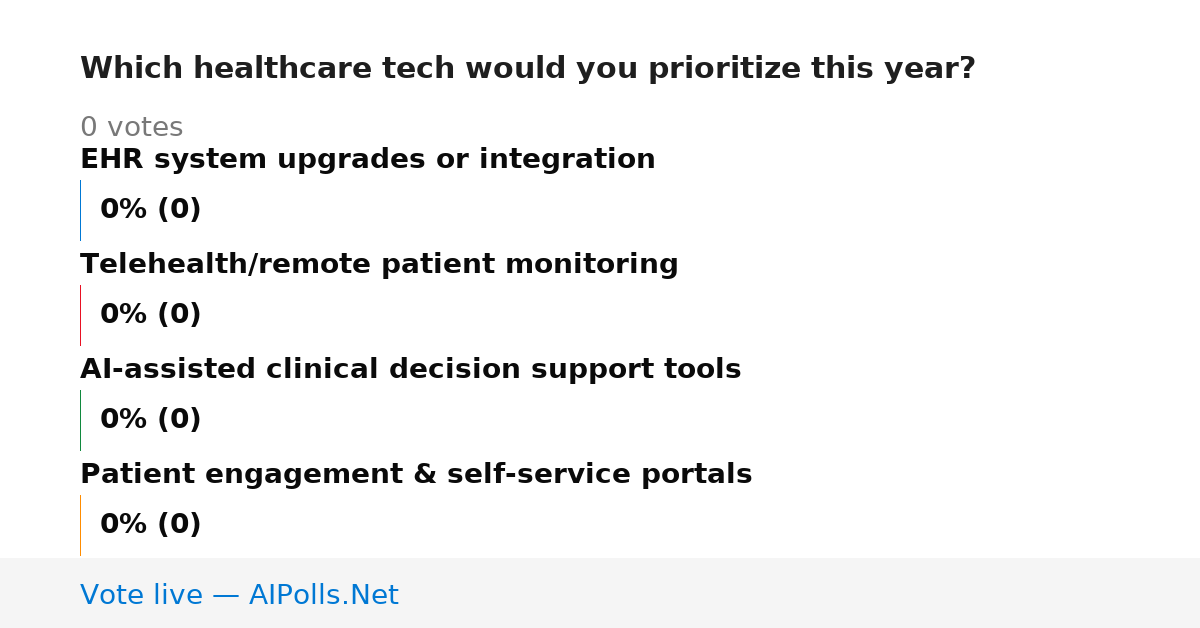Click the red bar under Telehealth option

pos(80,315)
